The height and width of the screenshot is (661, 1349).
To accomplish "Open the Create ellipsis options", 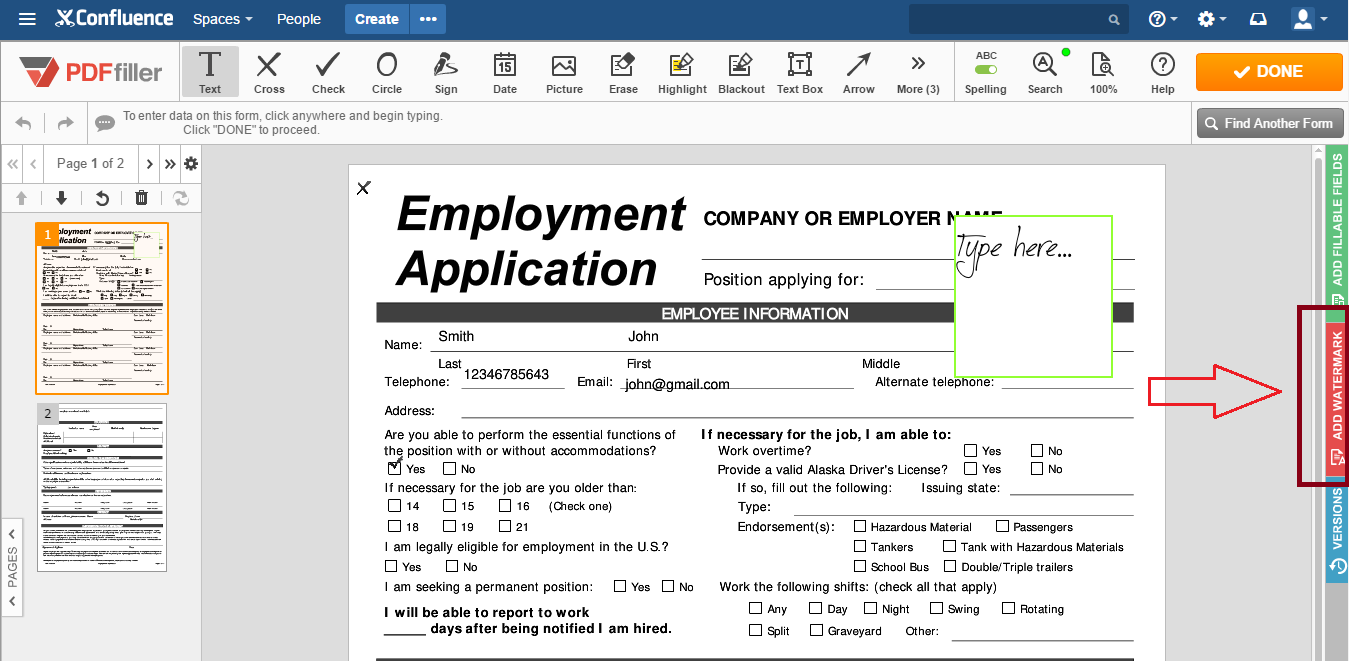I will 429,19.
